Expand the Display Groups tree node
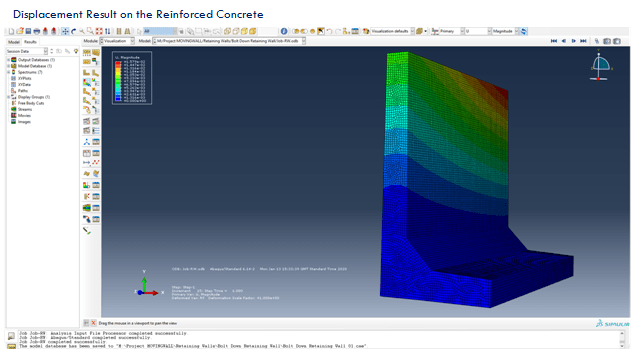Image resolution: width=640 pixels, height=360 pixels. [x=8, y=97]
